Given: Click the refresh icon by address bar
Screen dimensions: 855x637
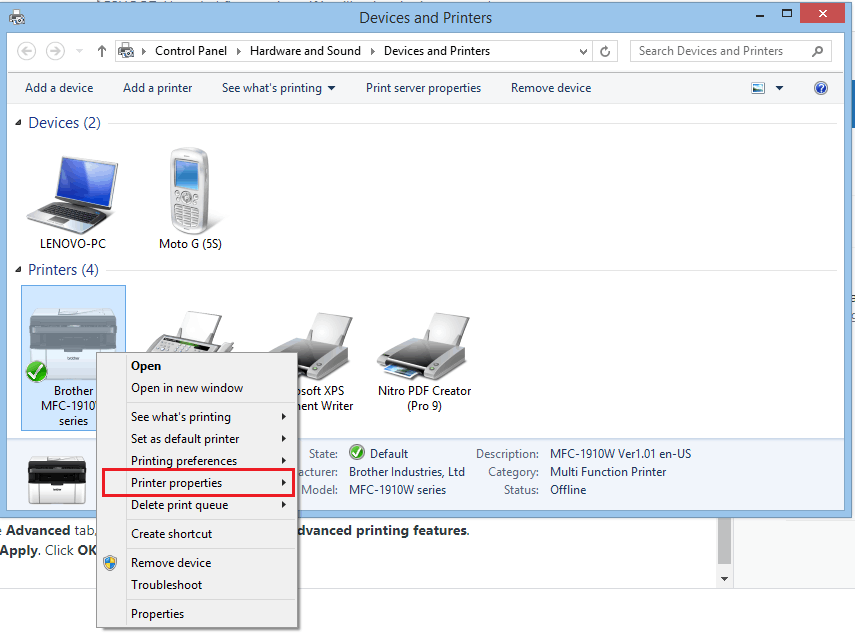Looking at the screenshot, I should click(x=605, y=51).
